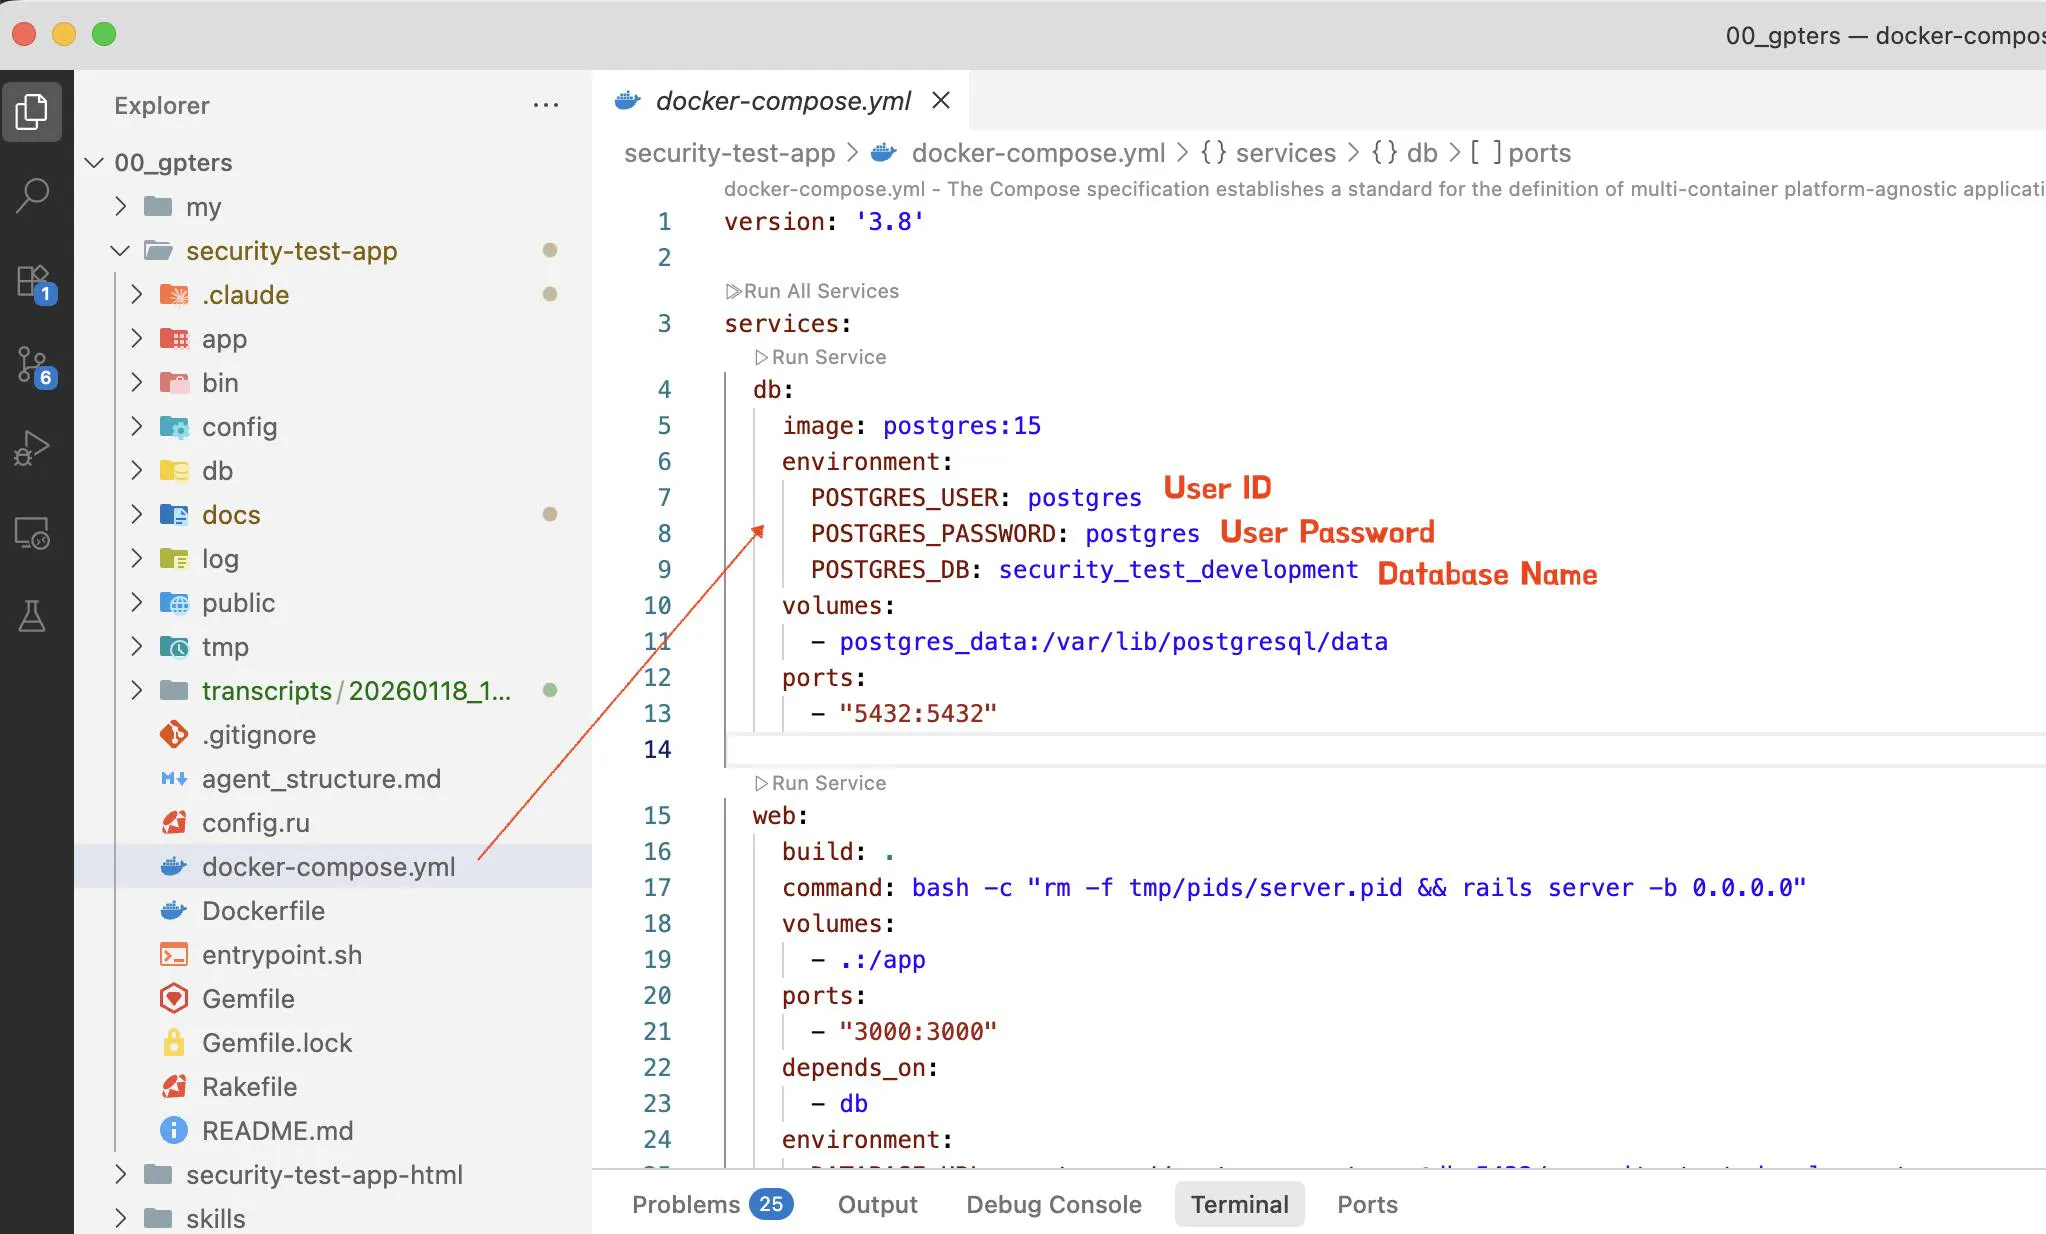This screenshot has width=2046, height=1234.
Task: Open the Remote Explorer icon
Action: pos(33,533)
